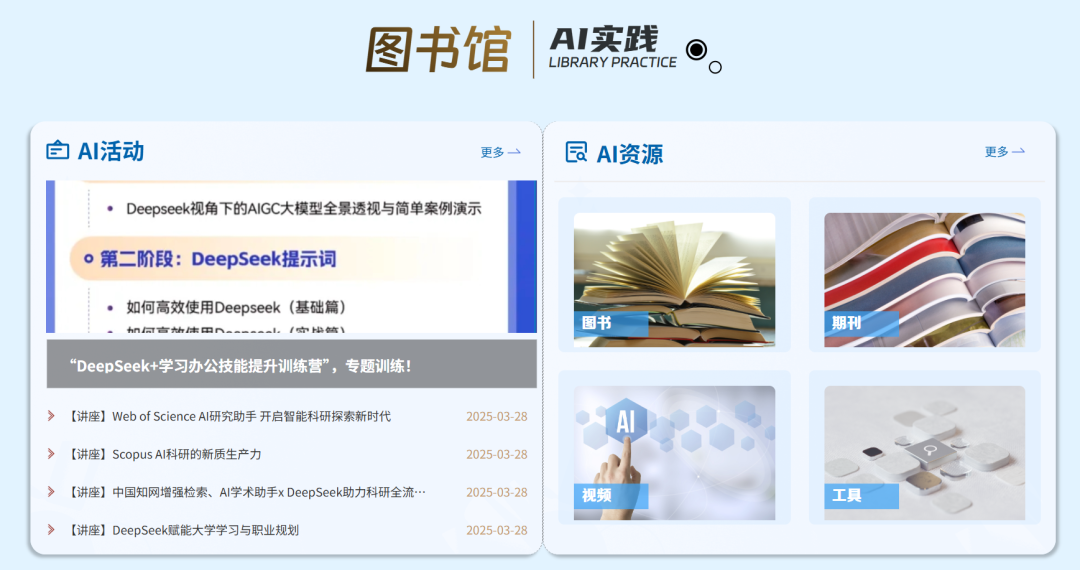Click the 图书馆 logo in the header
The height and width of the screenshot is (570, 1080).
pyautogui.click(x=438, y=49)
